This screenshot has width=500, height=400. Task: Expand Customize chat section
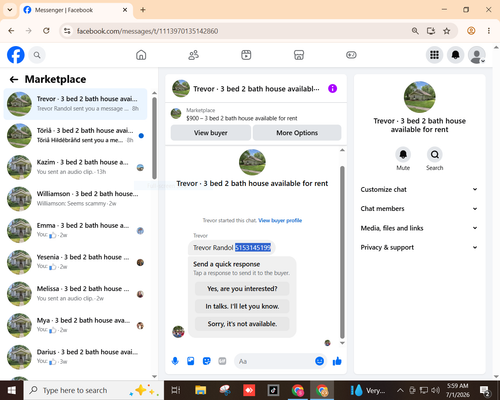419,189
